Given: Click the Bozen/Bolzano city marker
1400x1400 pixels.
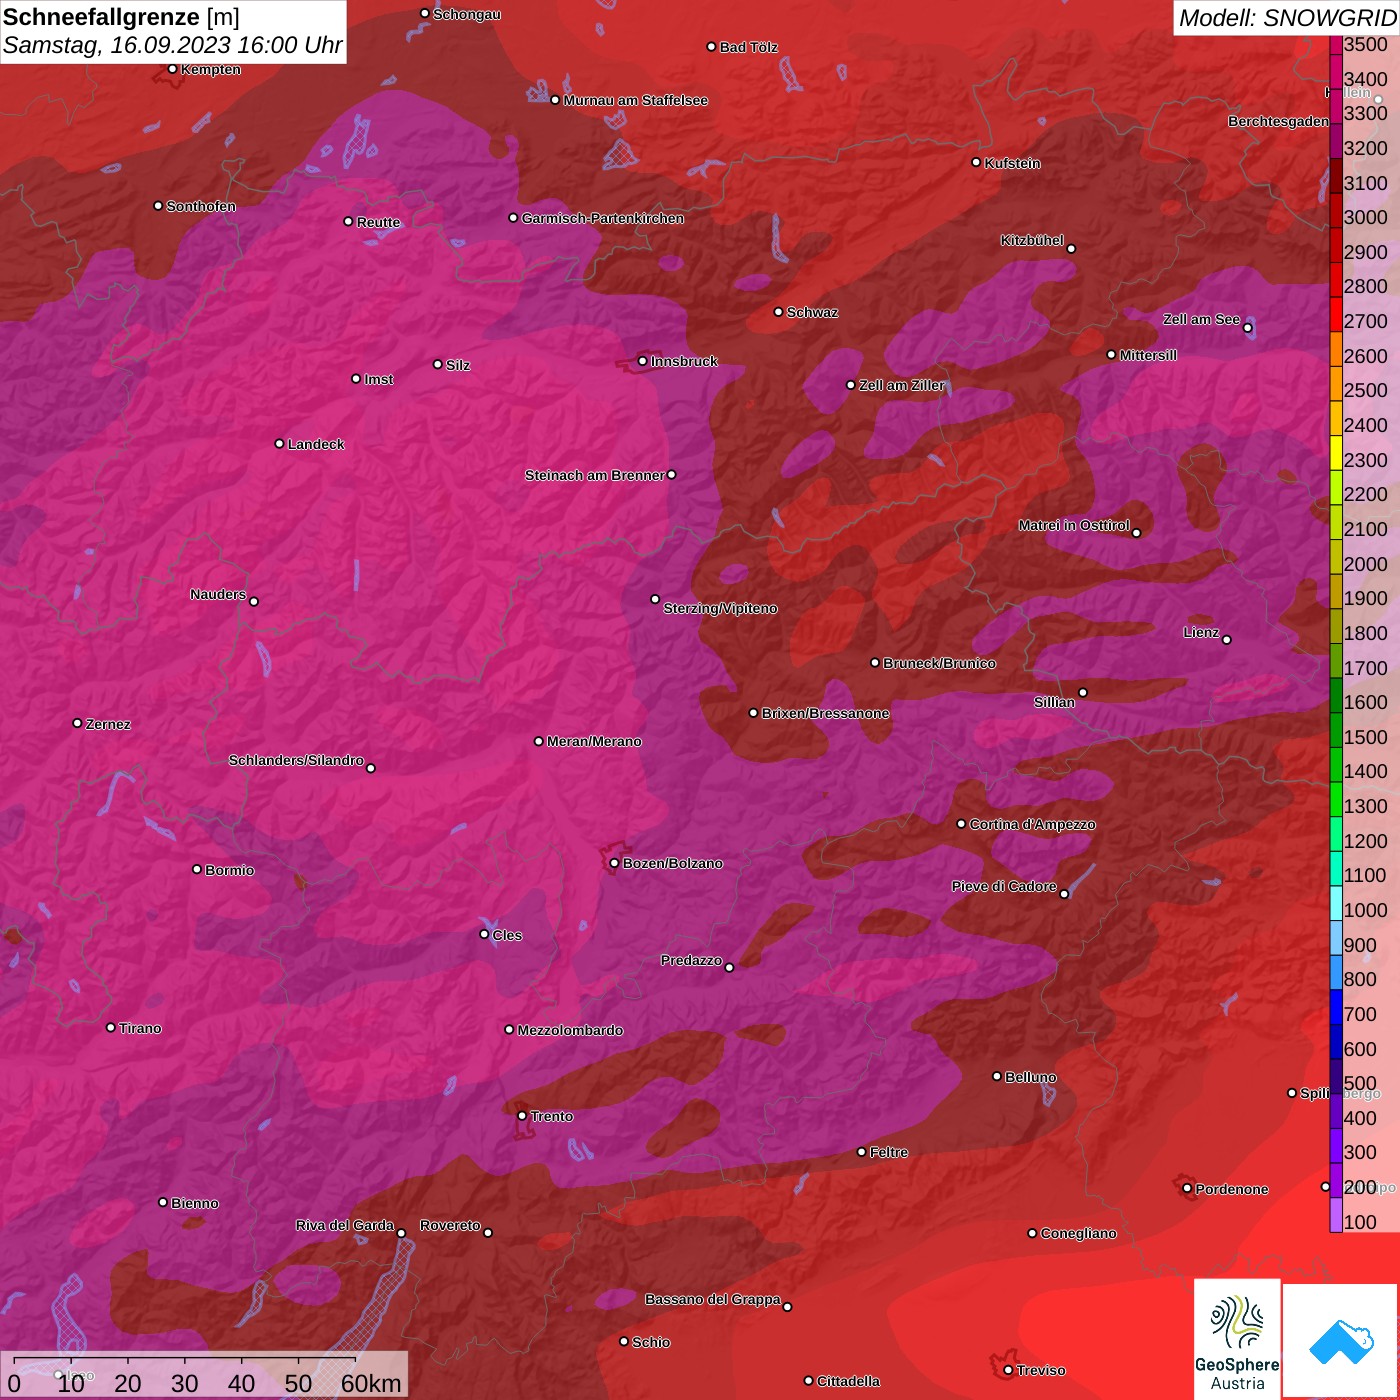Looking at the screenshot, I should coord(615,863).
